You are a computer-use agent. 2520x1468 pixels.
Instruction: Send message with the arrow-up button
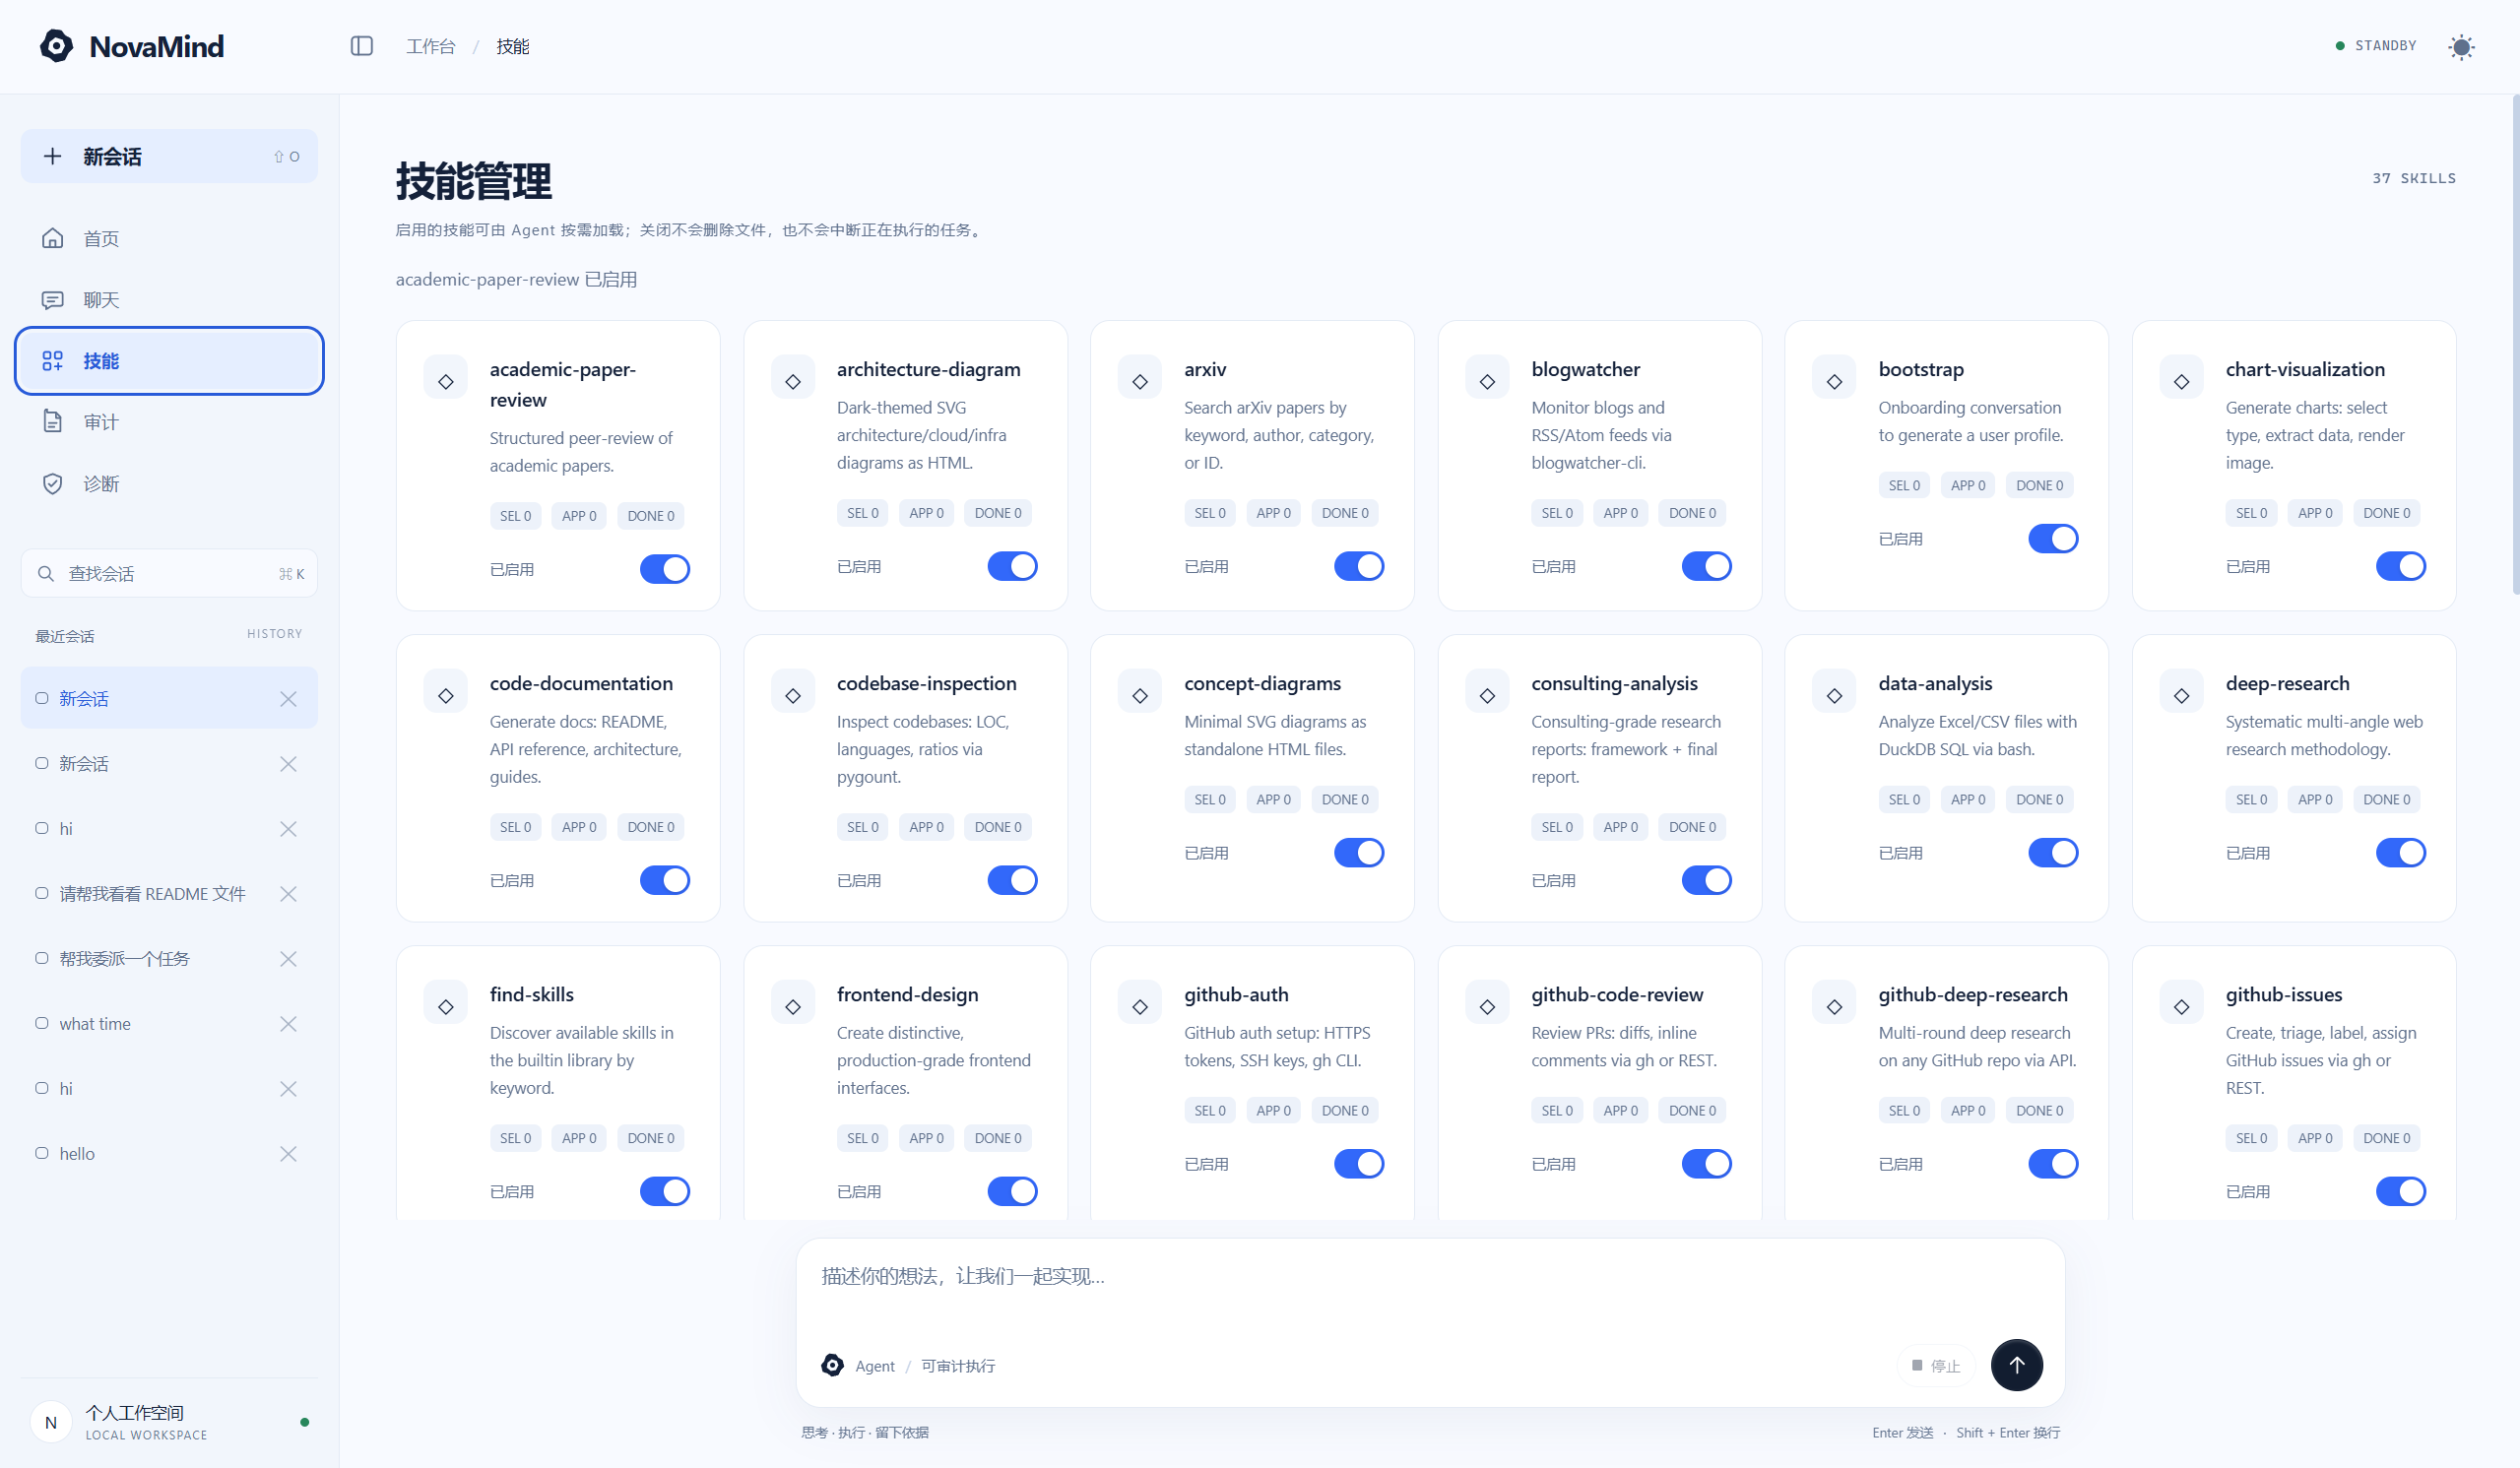click(2016, 1365)
